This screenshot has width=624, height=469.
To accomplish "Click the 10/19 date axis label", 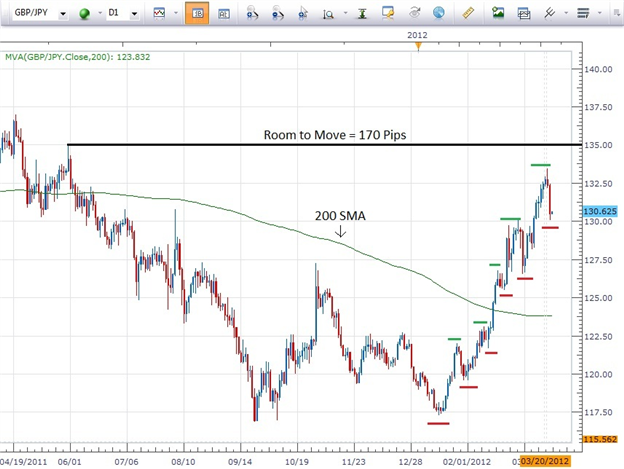I will (x=297, y=462).
